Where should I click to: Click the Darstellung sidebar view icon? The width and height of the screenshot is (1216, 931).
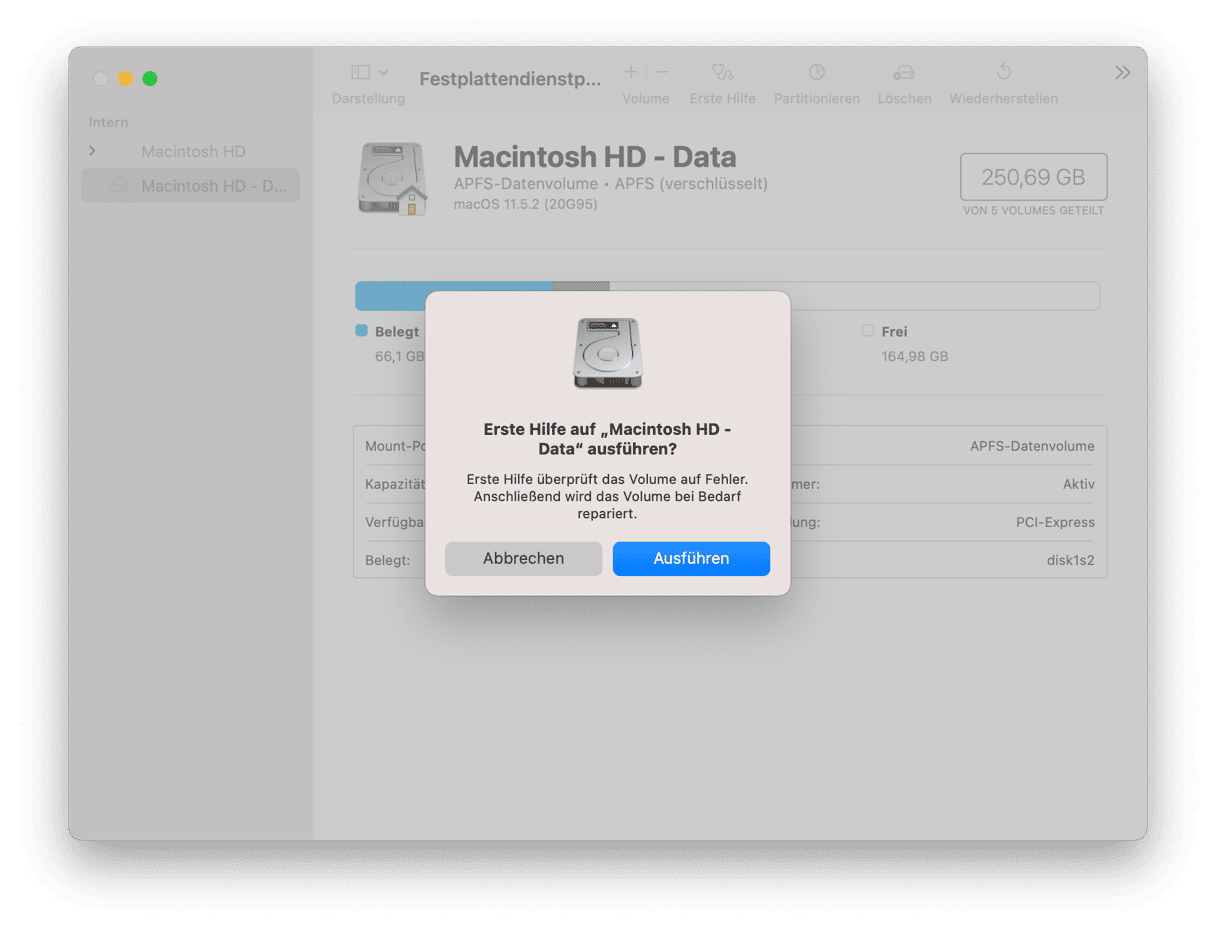pyautogui.click(x=361, y=72)
